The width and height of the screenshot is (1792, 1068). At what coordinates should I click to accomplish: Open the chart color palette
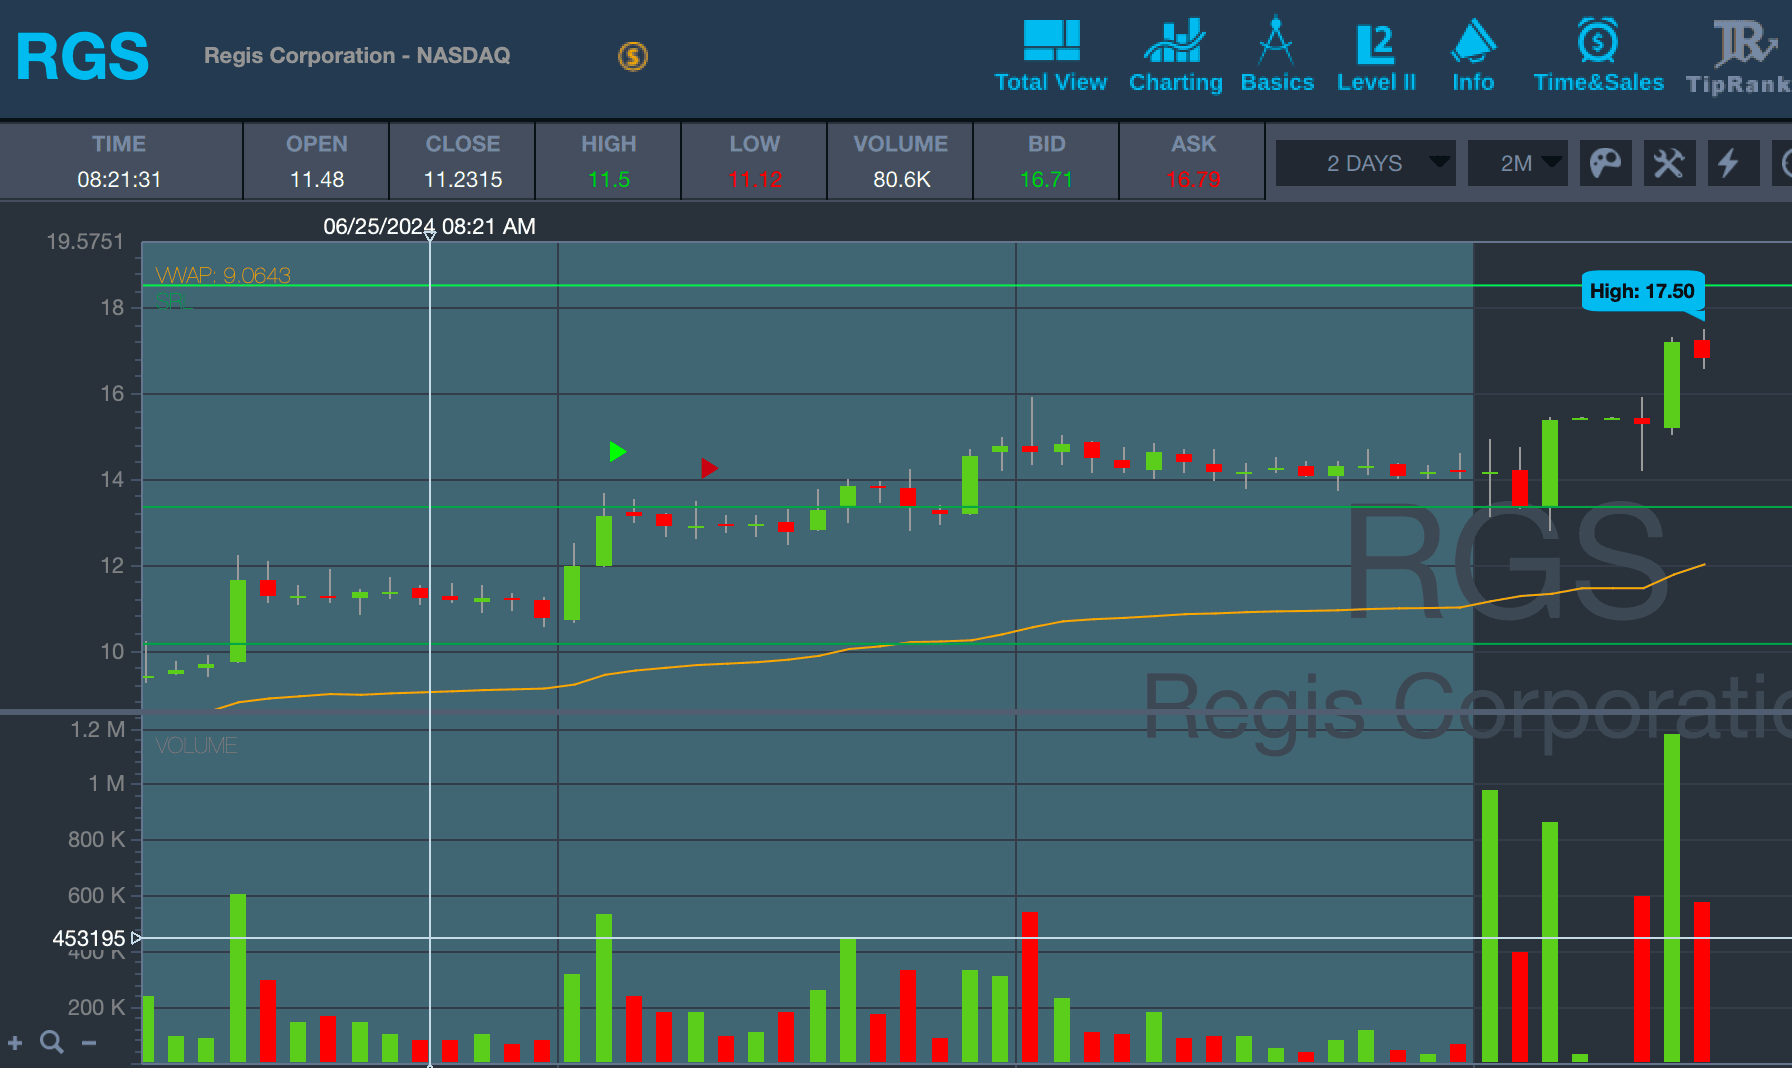tap(1605, 163)
